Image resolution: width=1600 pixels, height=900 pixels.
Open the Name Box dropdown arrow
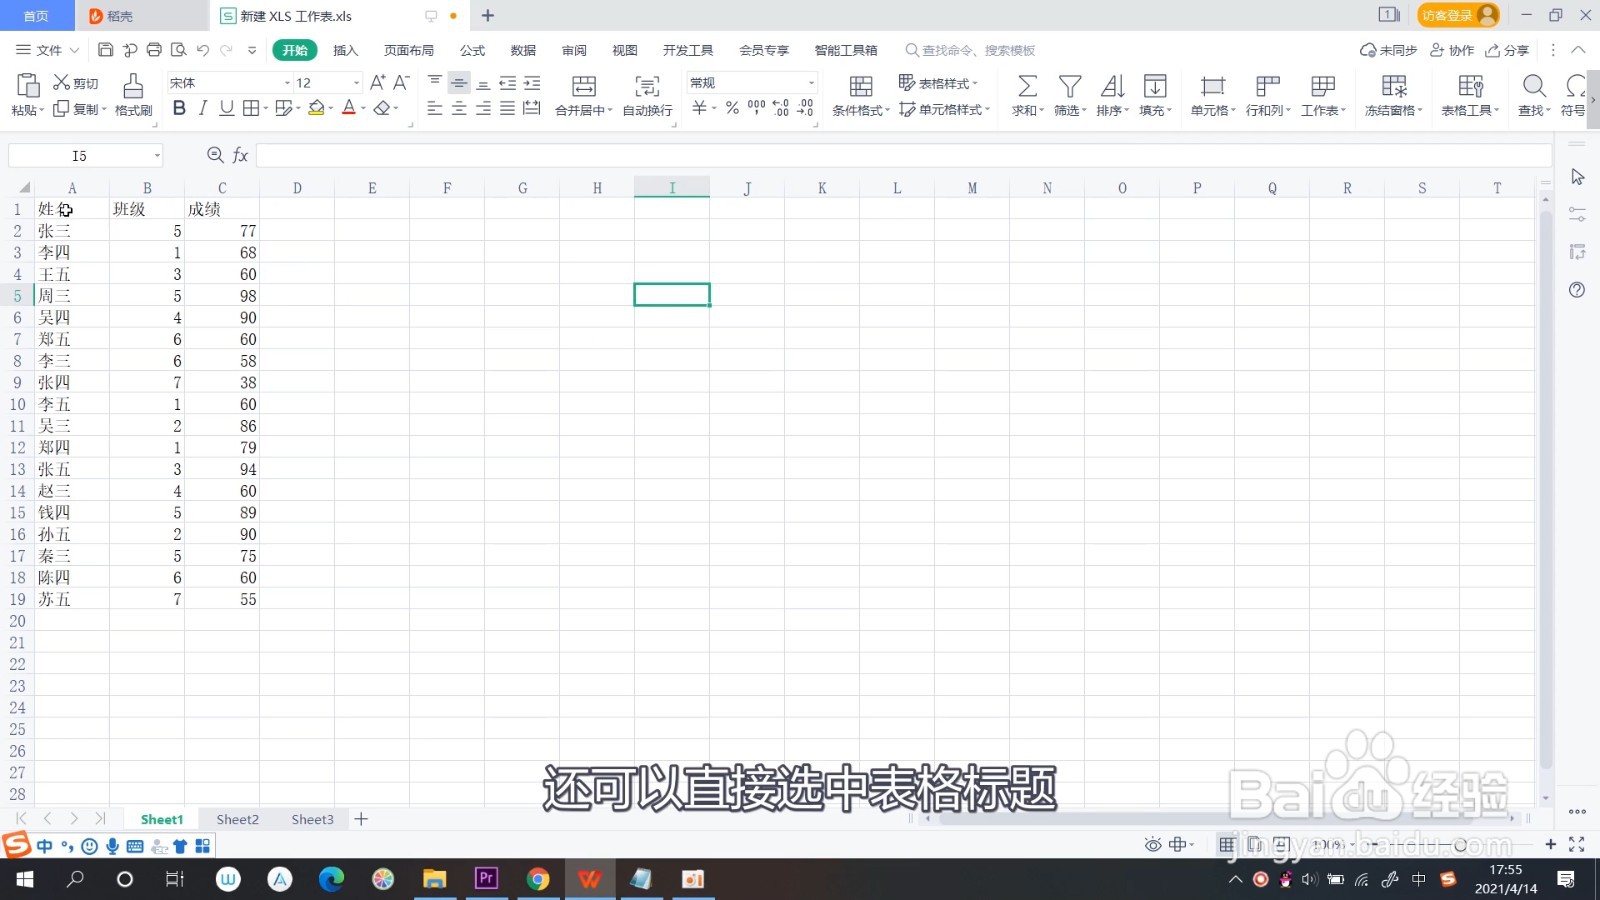tap(157, 156)
